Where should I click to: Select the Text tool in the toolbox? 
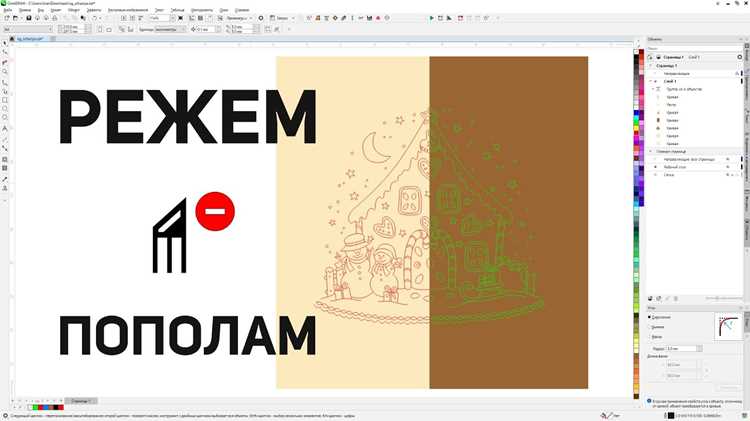pyautogui.click(x=5, y=128)
